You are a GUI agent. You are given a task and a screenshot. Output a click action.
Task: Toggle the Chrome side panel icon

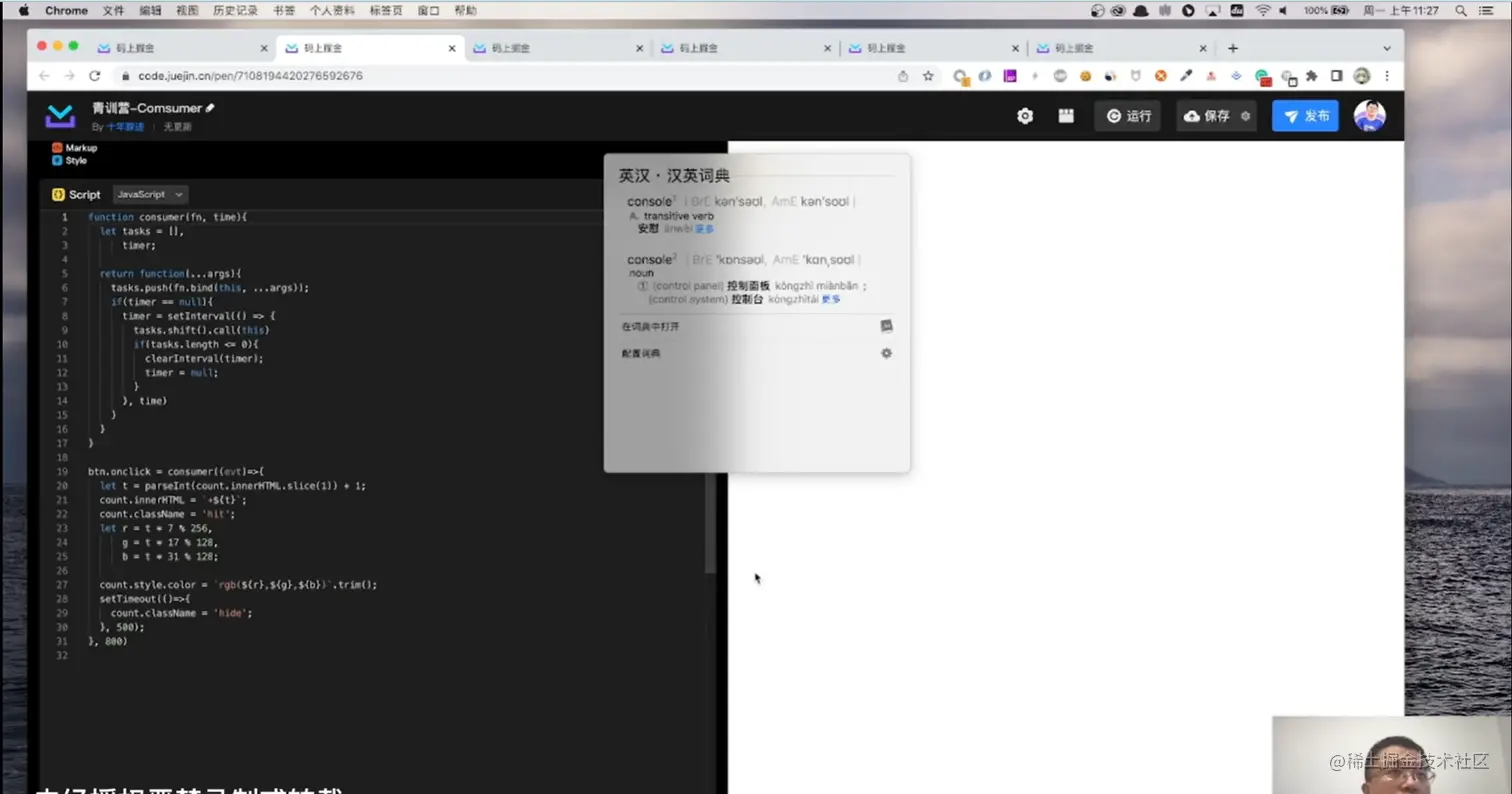pyautogui.click(x=1336, y=76)
